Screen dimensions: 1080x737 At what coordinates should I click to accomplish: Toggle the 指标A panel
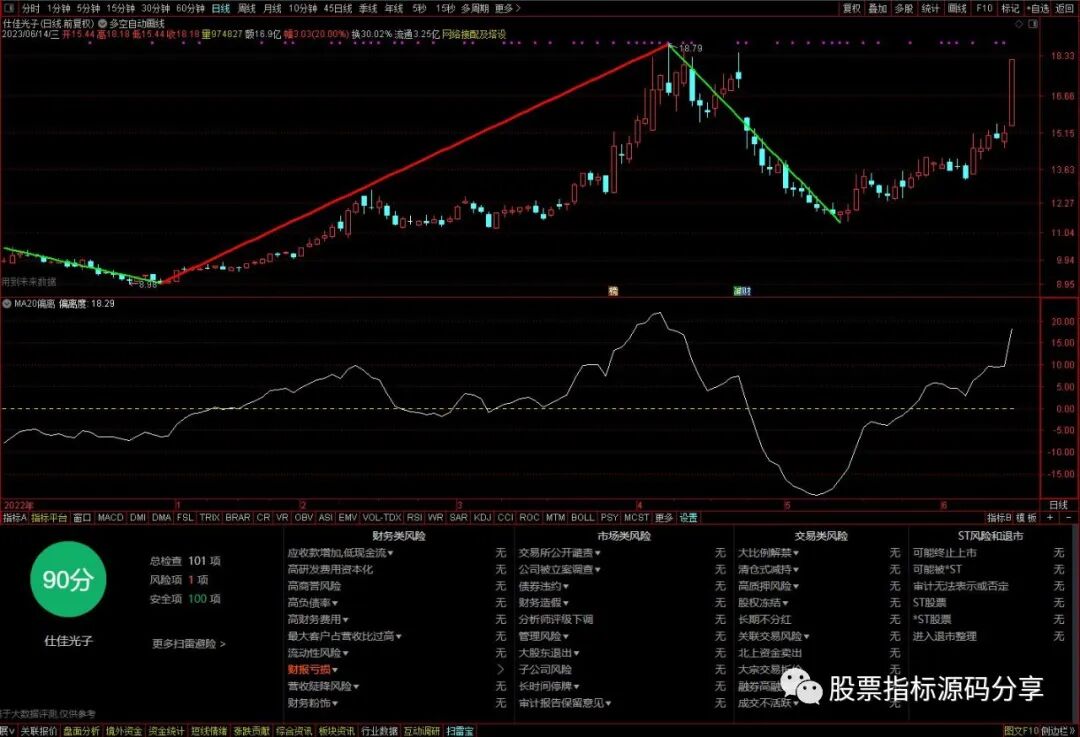(x=14, y=517)
